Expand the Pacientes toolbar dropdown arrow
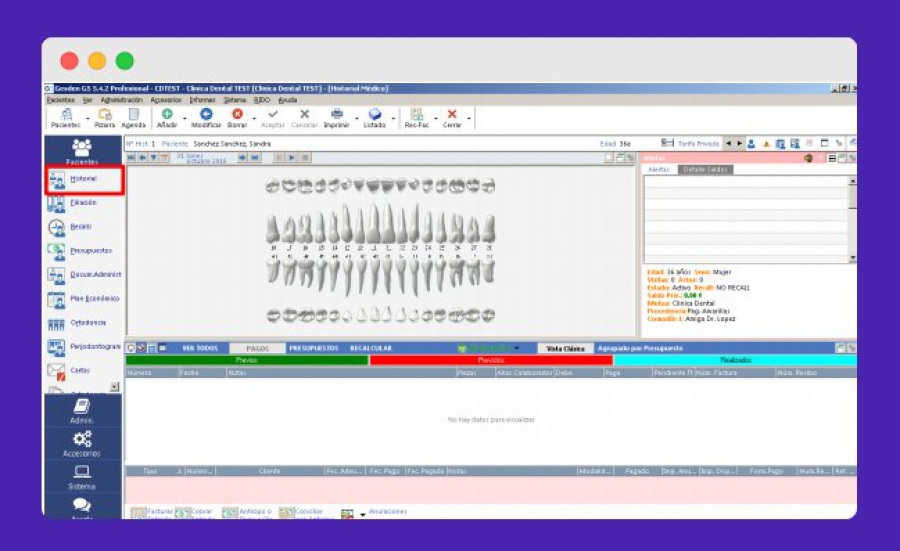This screenshot has height=551, width=900. pos(88,119)
